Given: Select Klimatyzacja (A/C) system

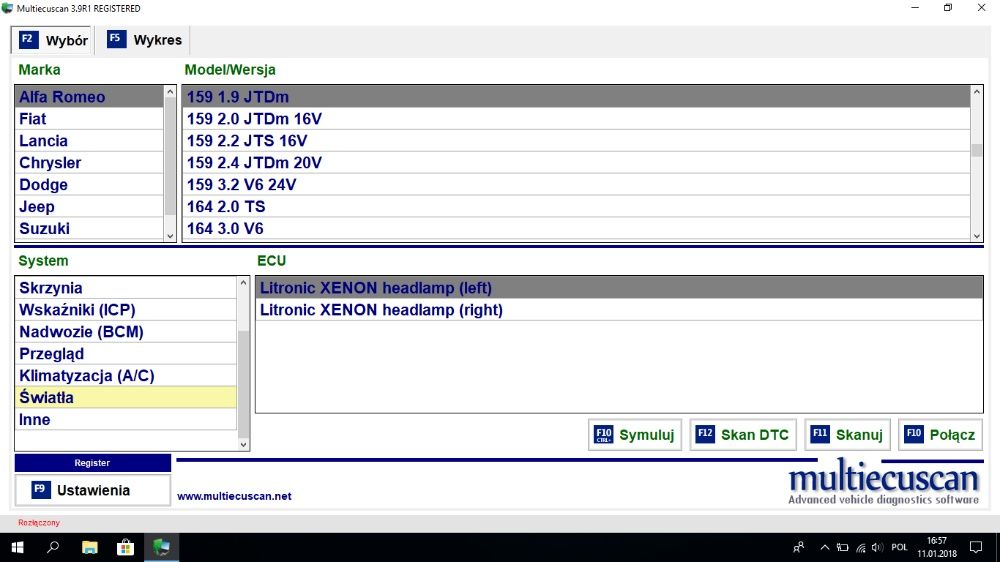Looking at the screenshot, I should [x=126, y=376].
